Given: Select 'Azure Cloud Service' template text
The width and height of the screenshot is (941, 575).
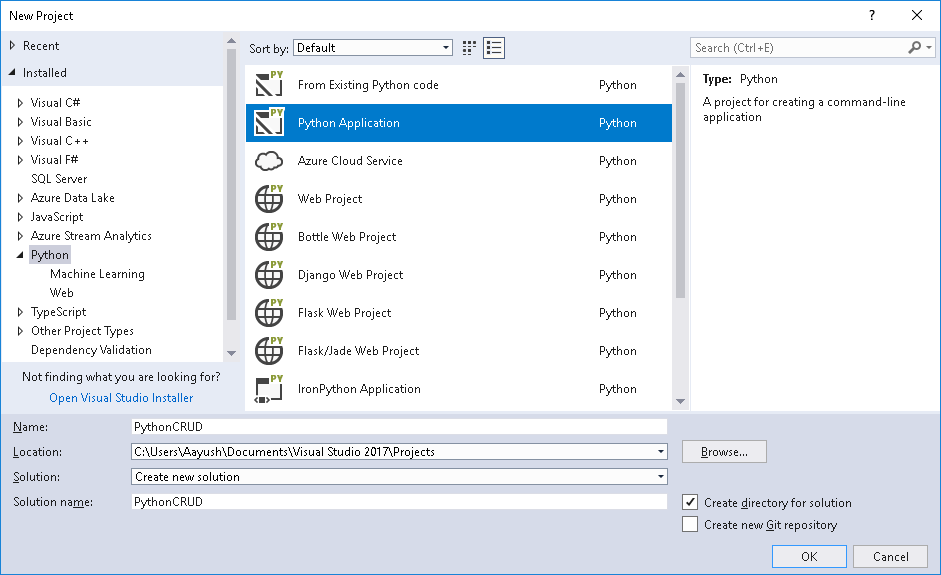Looking at the screenshot, I should (x=350, y=161).
